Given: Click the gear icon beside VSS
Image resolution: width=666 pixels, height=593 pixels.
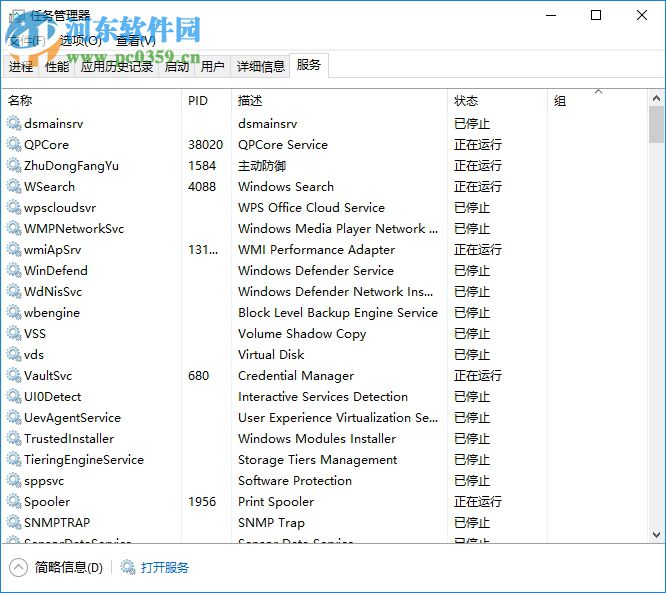Looking at the screenshot, I should 14,334.
